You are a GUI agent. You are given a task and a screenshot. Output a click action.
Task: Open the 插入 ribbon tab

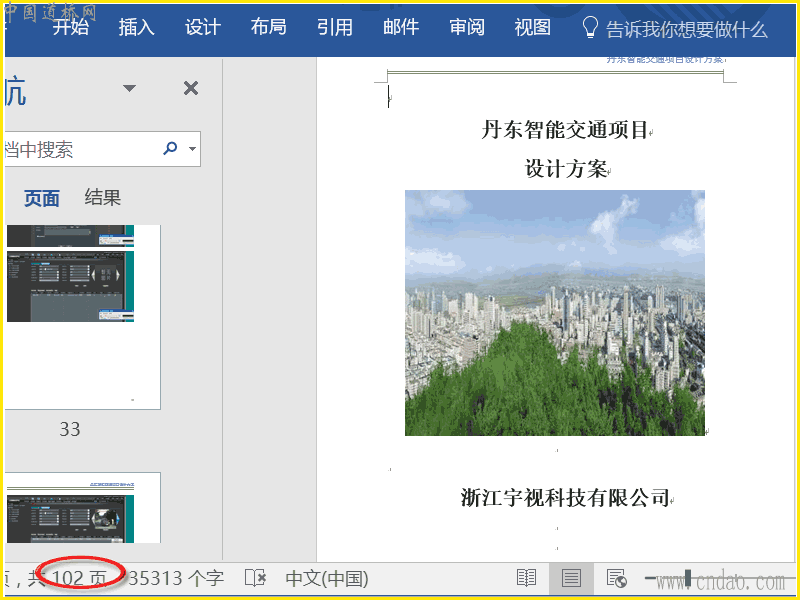[136, 27]
